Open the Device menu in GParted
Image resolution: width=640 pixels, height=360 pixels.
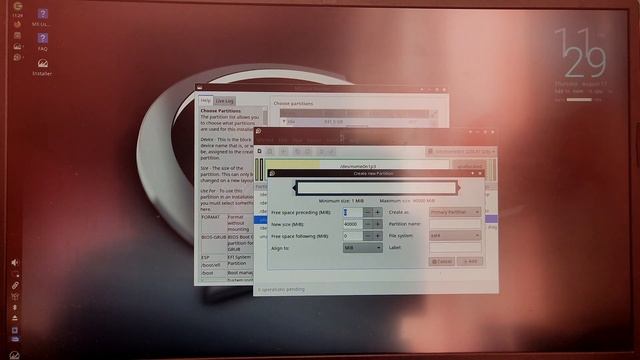(313, 140)
